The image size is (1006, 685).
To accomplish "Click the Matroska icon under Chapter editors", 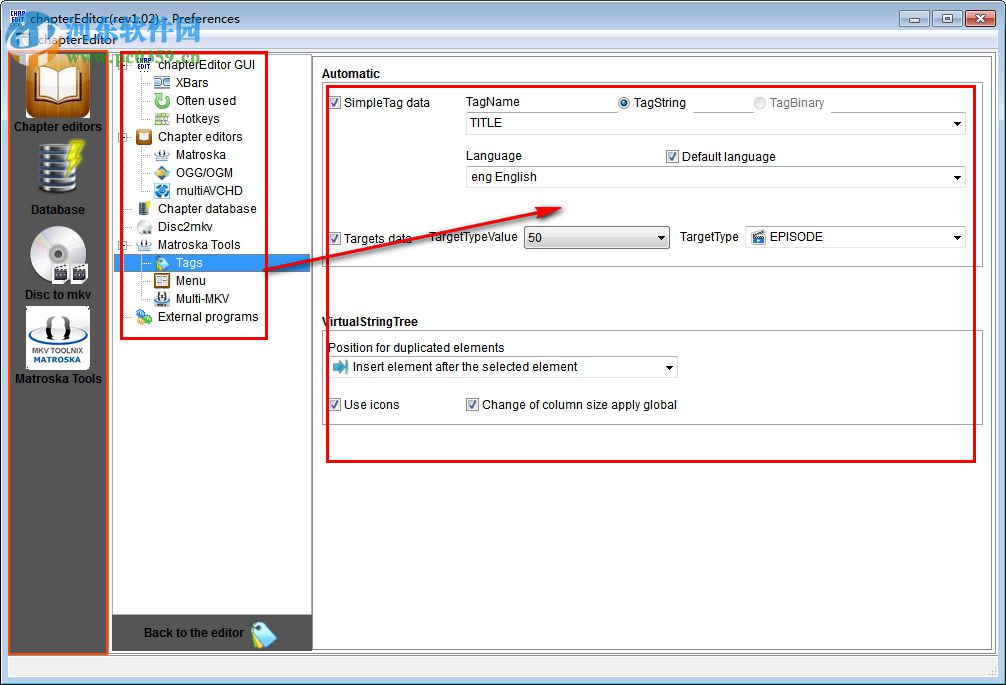I will coord(162,155).
